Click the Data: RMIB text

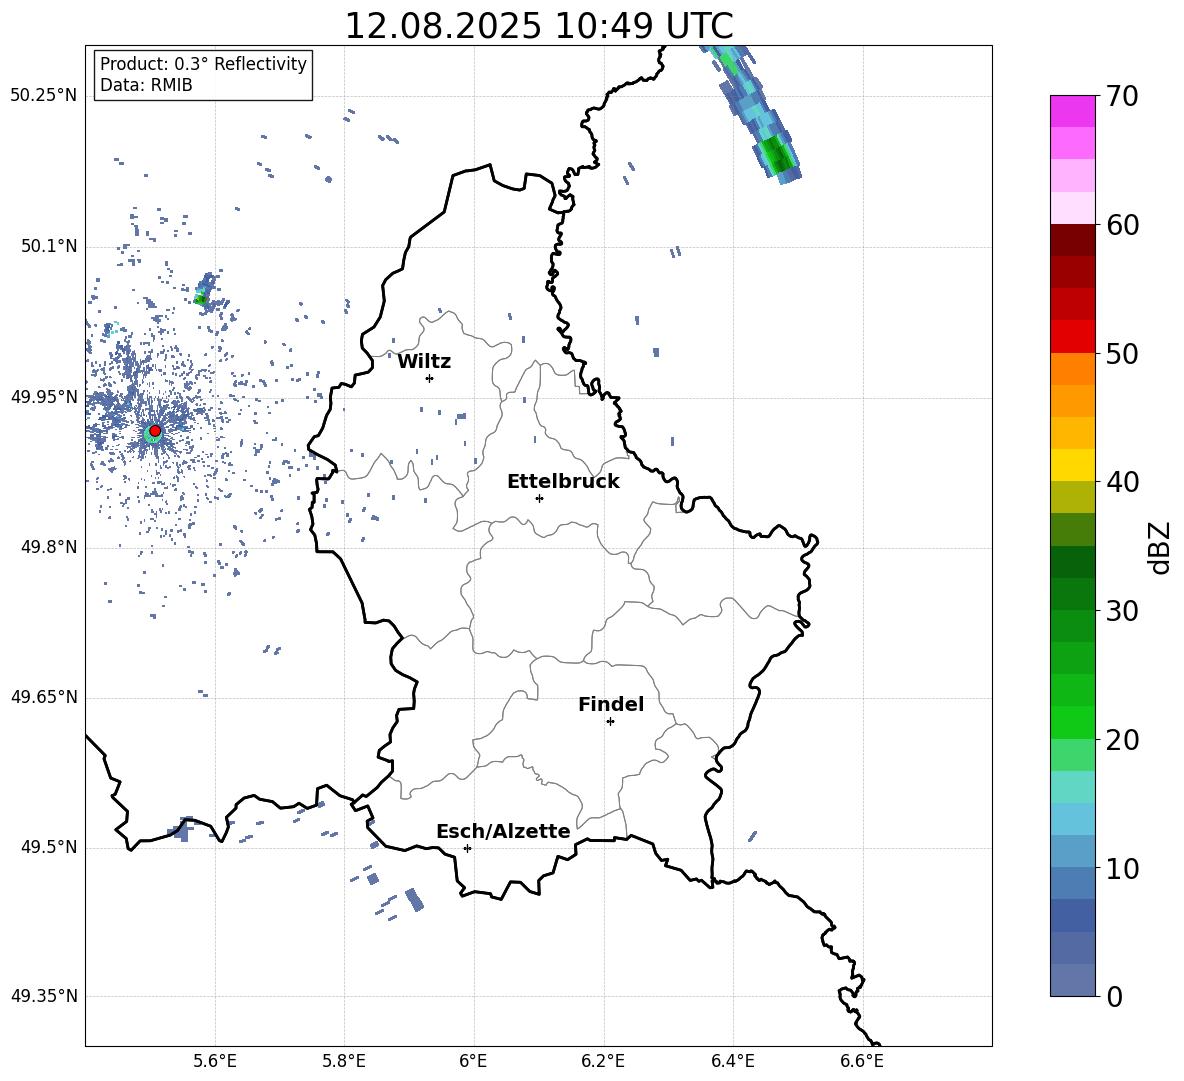[x=146, y=85]
